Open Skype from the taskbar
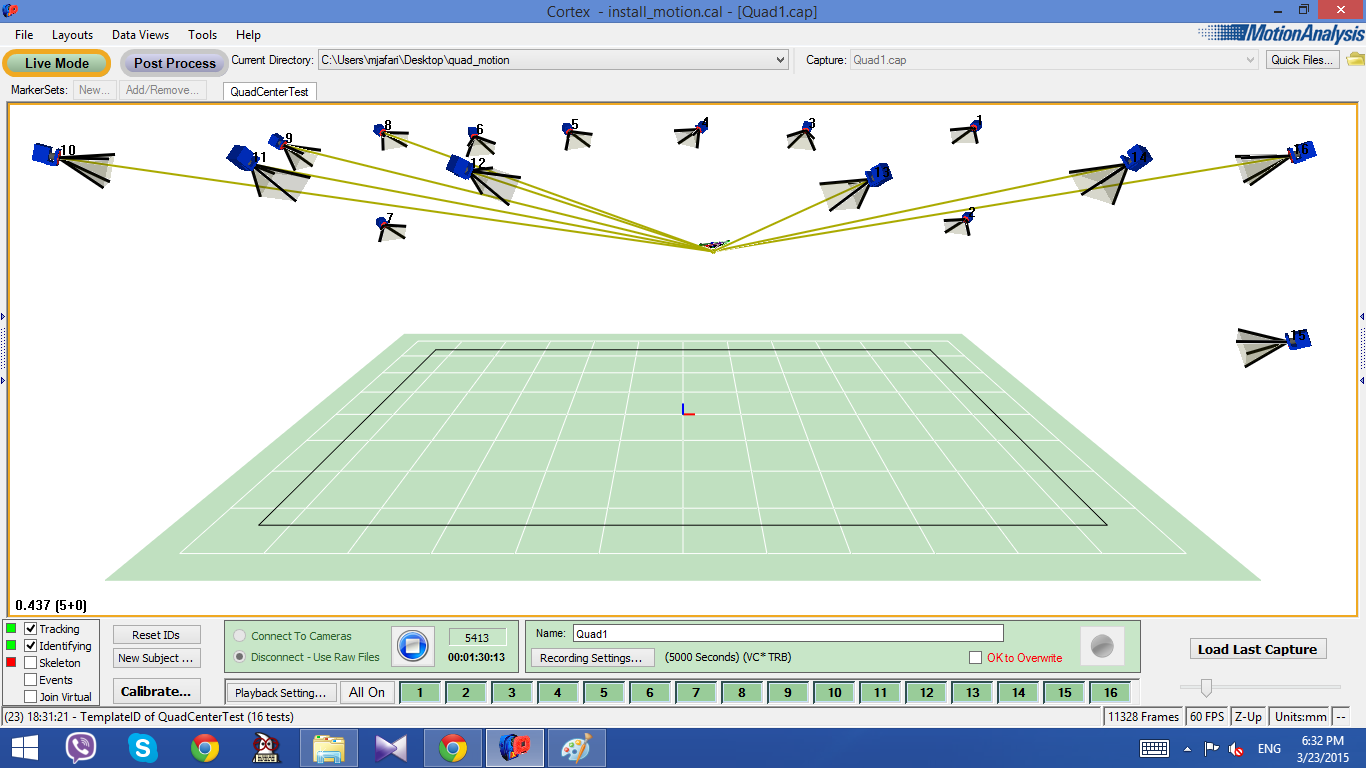This screenshot has height=768, width=1366. pyautogui.click(x=143, y=748)
